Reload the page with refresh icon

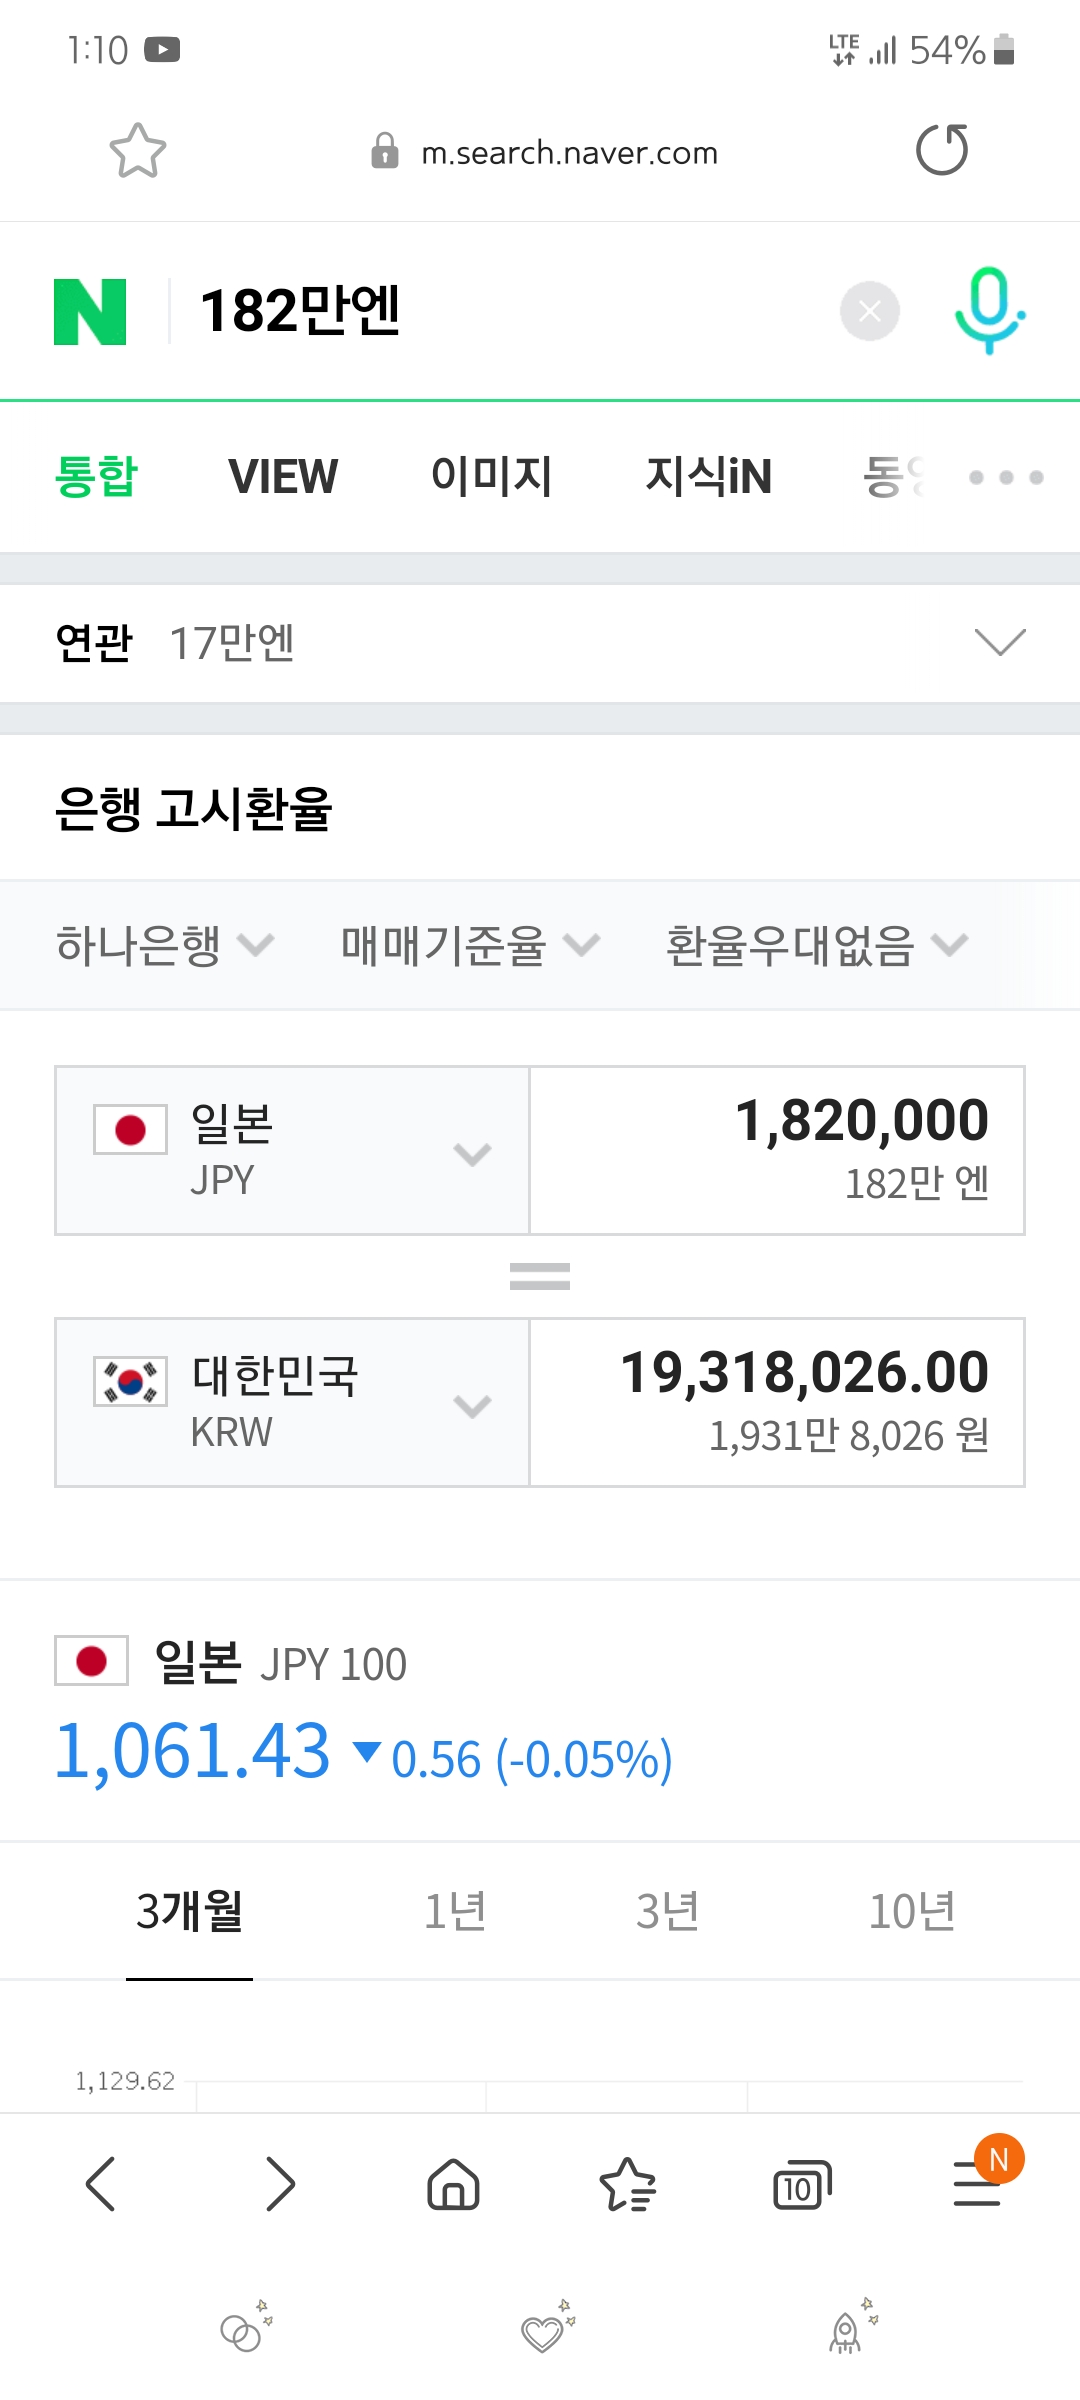point(942,150)
